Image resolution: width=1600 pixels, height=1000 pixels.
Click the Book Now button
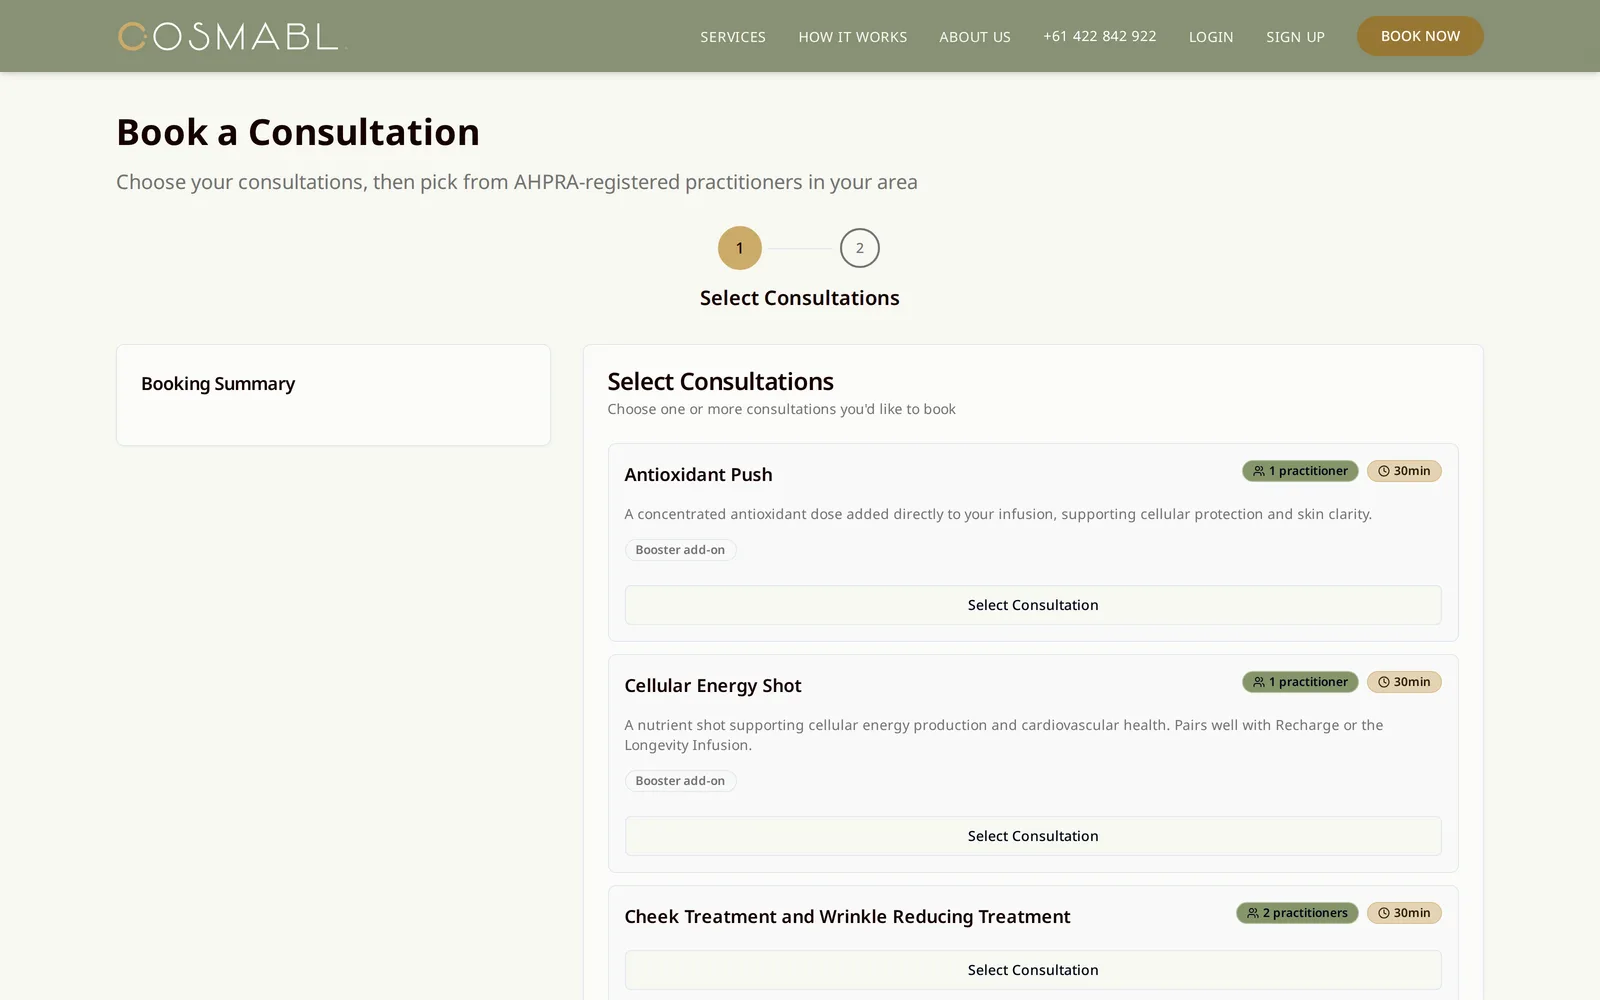[x=1420, y=36]
